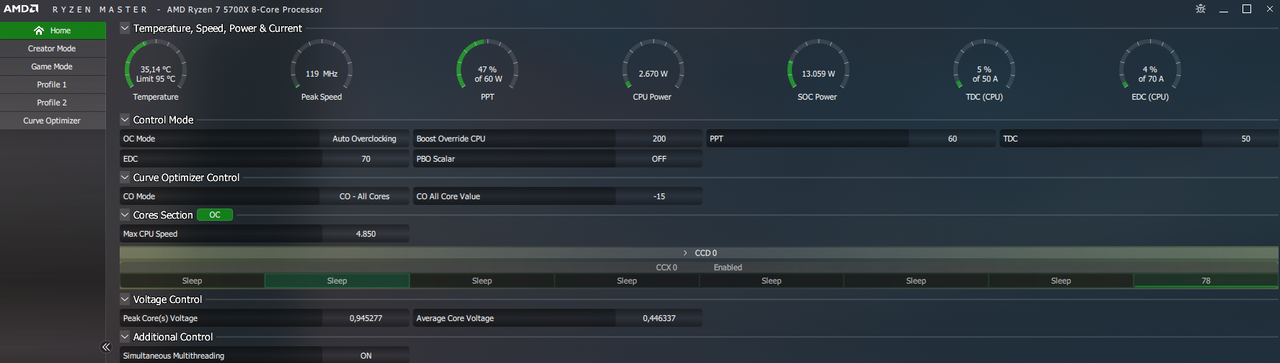Collapse the Control Mode section
The width and height of the screenshot is (1280, 363).
(125, 119)
